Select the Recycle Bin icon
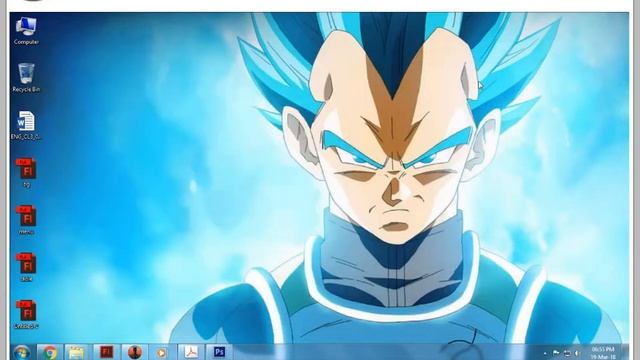640x360 pixels. [26, 78]
